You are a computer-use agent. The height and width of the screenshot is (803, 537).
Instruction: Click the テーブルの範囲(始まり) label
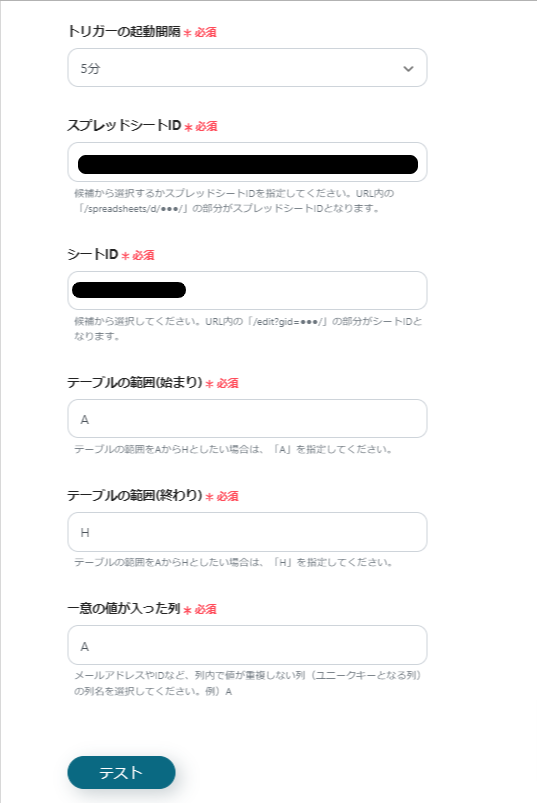click(x=135, y=383)
